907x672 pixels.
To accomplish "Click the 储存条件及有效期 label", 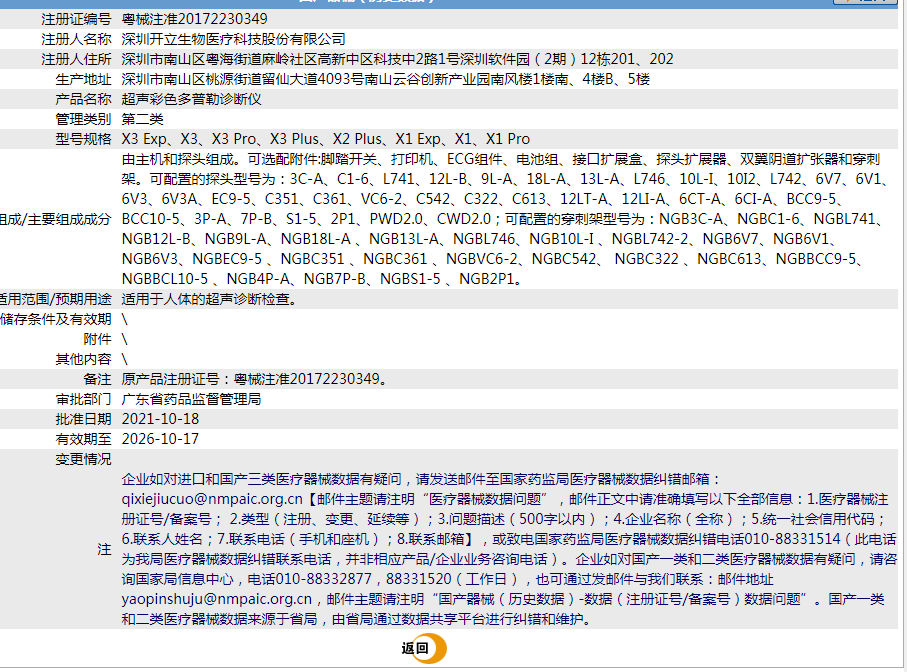I will pyautogui.click(x=56, y=319).
